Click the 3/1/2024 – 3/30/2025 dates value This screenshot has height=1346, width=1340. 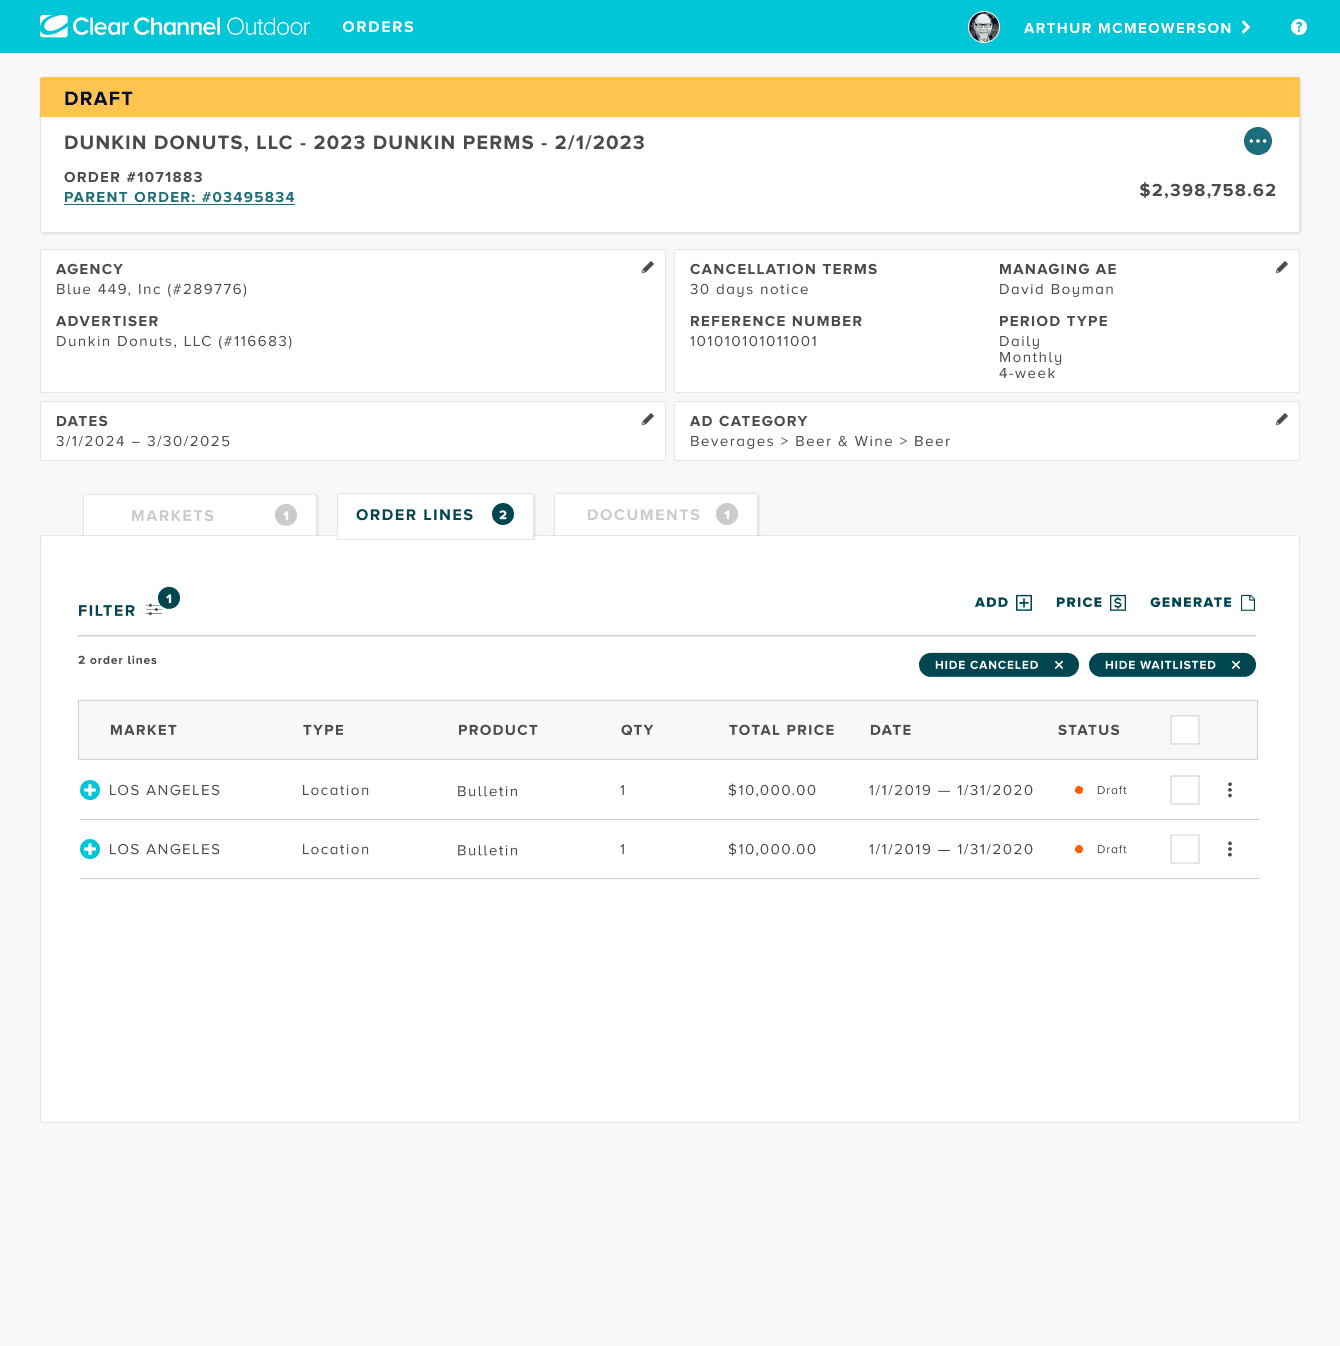[x=143, y=441]
